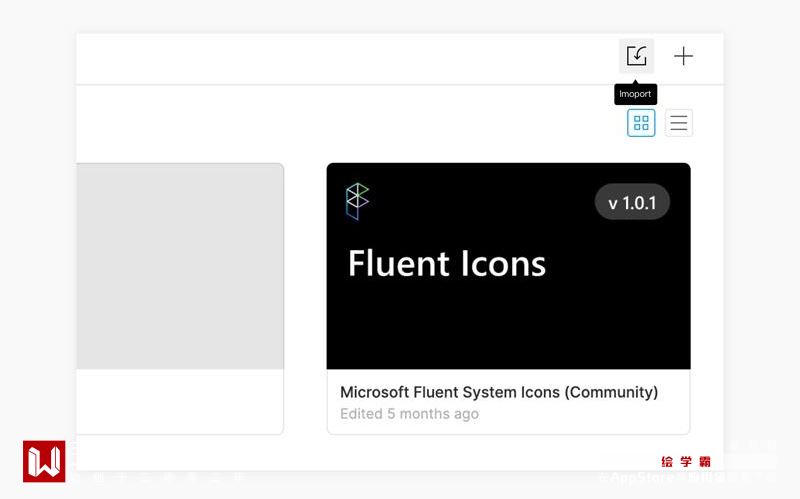Click the red 绘学霸 watermark text
Image resolution: width=800 pixels, height=499 pixels.
click(x=686, y=462)
